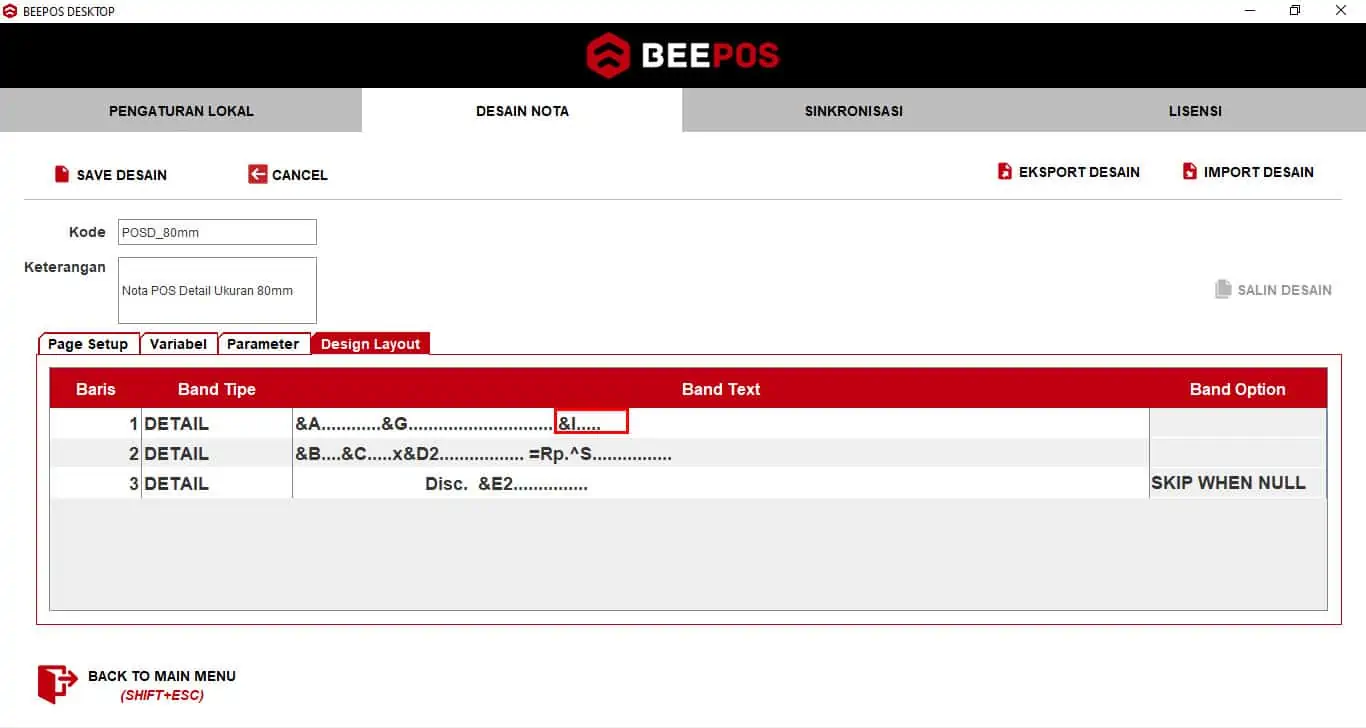Image resolution: width=1366 pixels, height=728 pixels.
Task: Click BACK TO MAIN MENU label
Action: (x=162, y=676)
